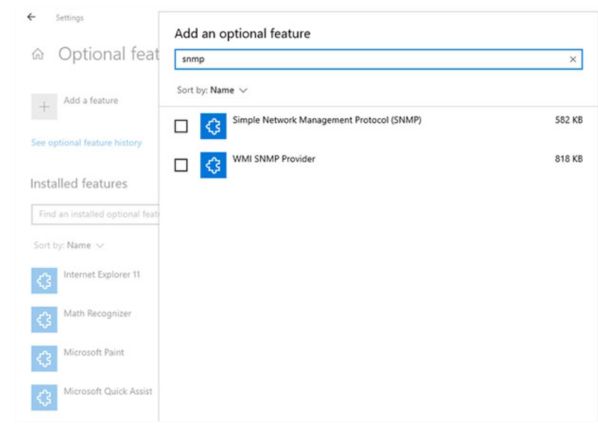
Task: Open the Sort by Name dropdown under Installed features
Action: point(69,245)
